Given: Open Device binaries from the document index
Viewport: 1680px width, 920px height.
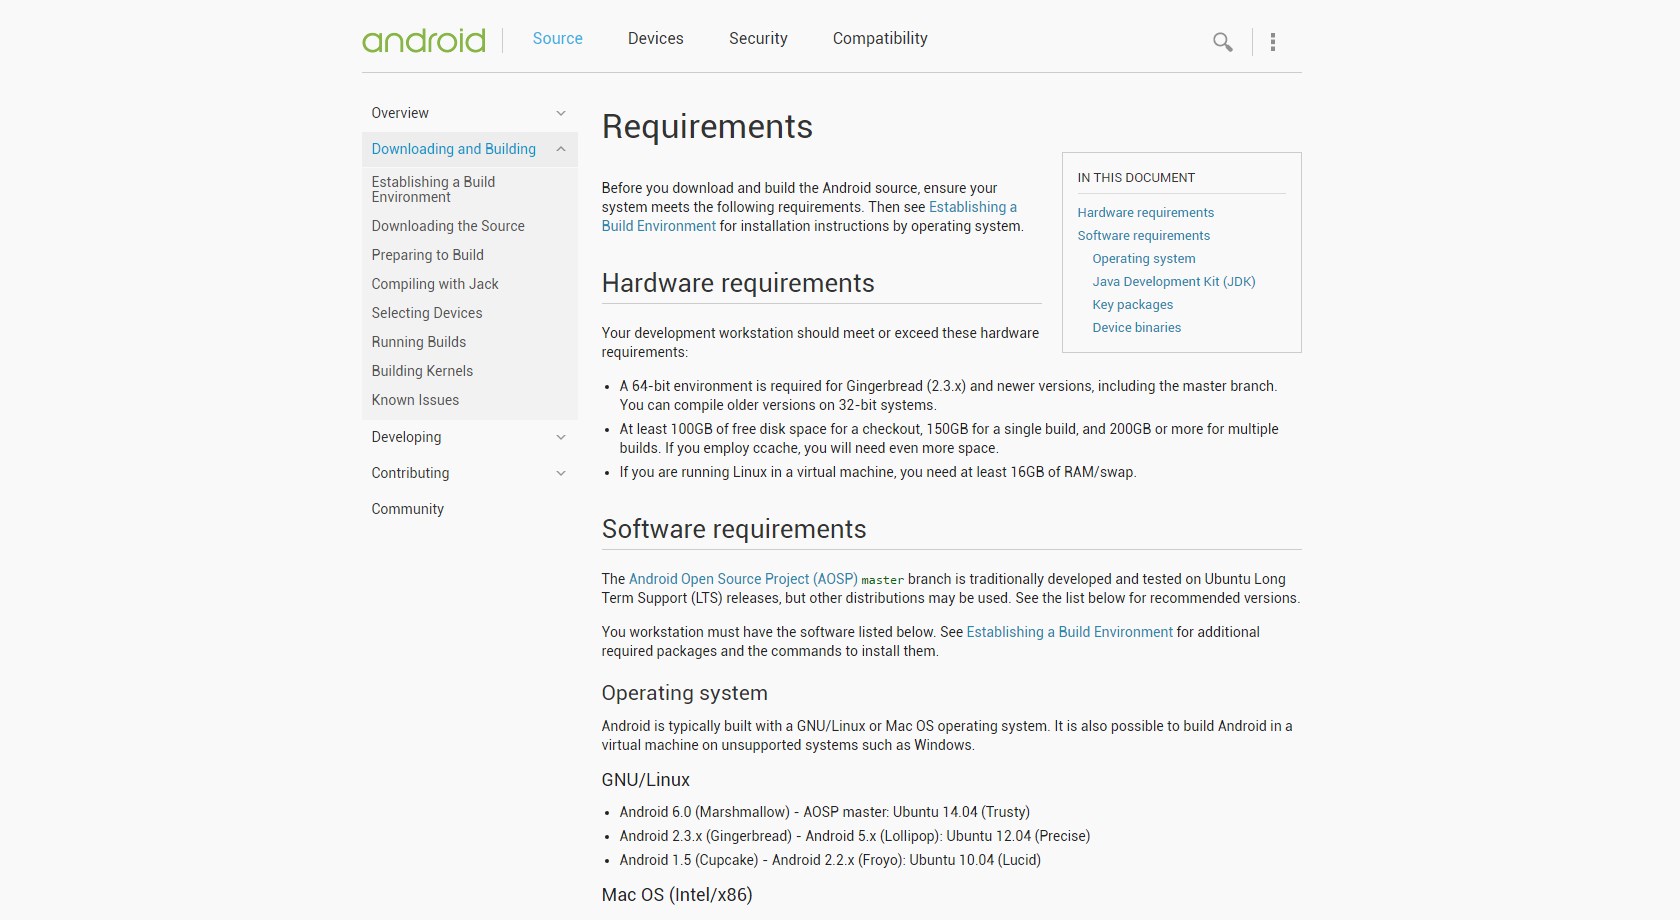Looking at the screenshot, I should (1136, 327).
